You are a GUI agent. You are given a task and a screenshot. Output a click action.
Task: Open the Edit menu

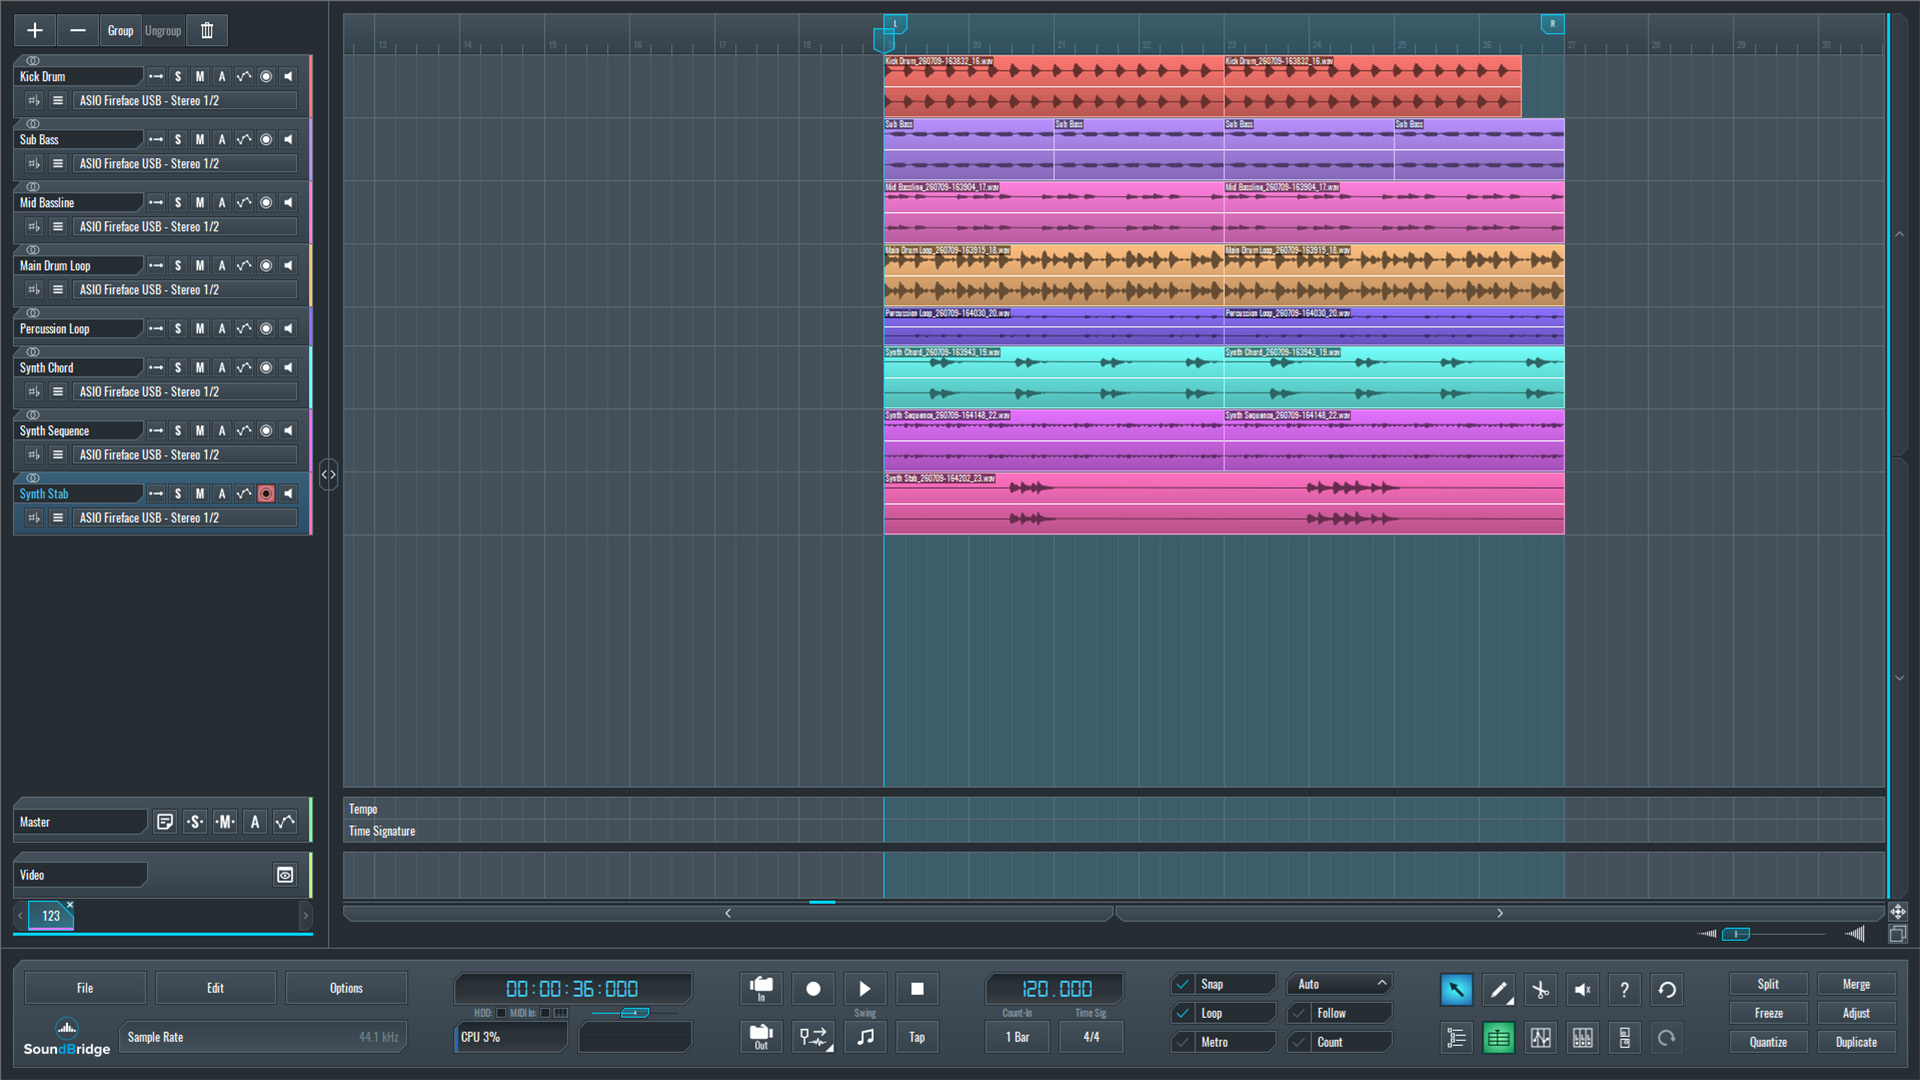point(215,988)
